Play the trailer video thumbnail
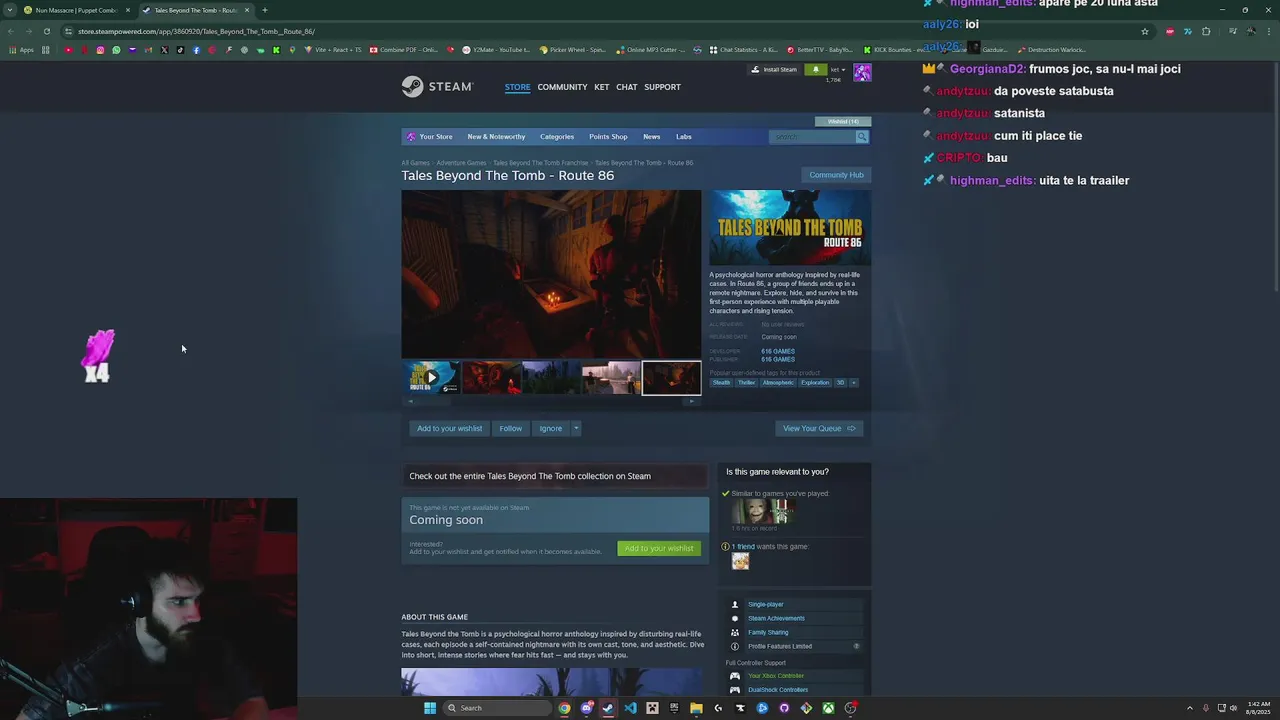 coord(431,378)
